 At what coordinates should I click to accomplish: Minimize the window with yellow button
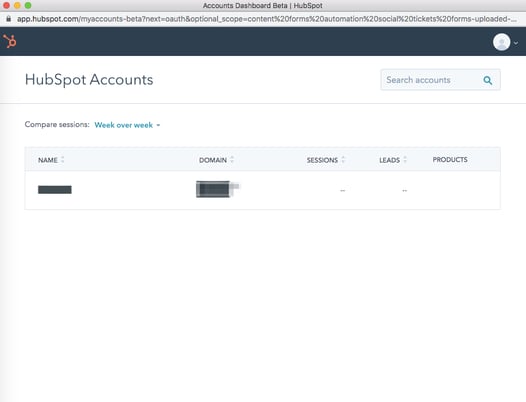pyautogui.click(x=17, y=5)
